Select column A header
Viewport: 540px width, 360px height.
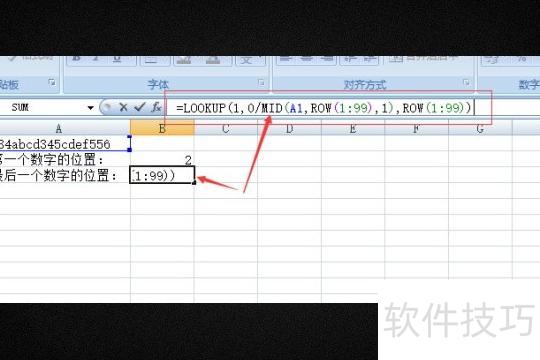(65, 129)
